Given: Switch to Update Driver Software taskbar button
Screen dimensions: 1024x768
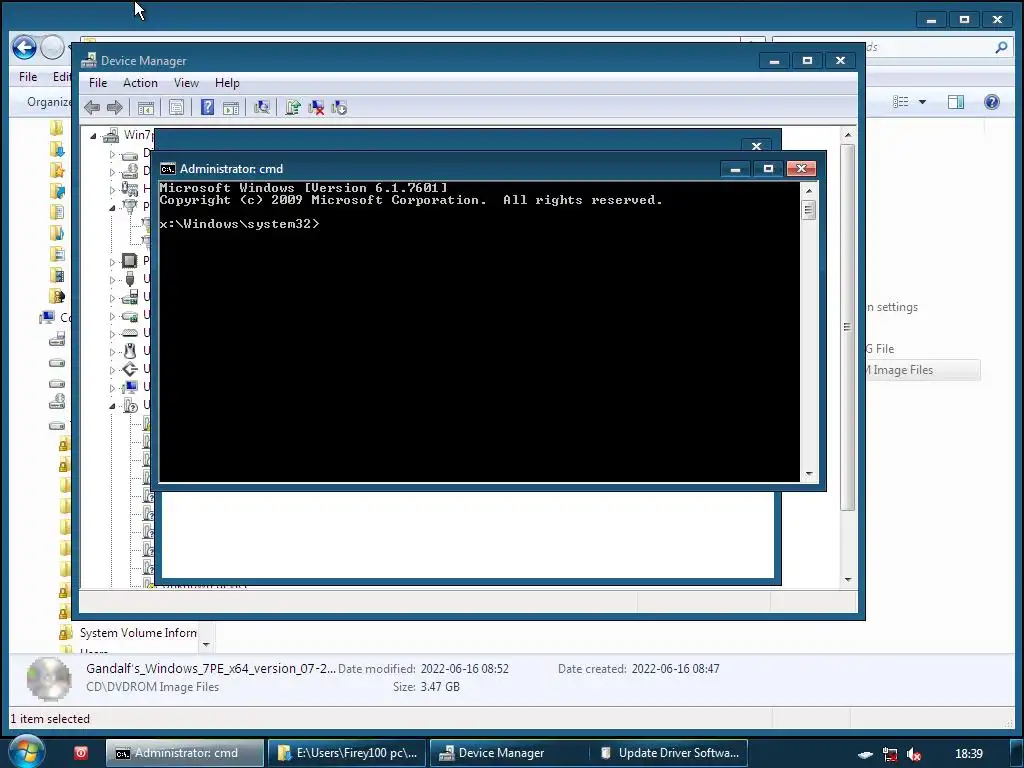Looking at the screenshot, I should click(669, 753).
